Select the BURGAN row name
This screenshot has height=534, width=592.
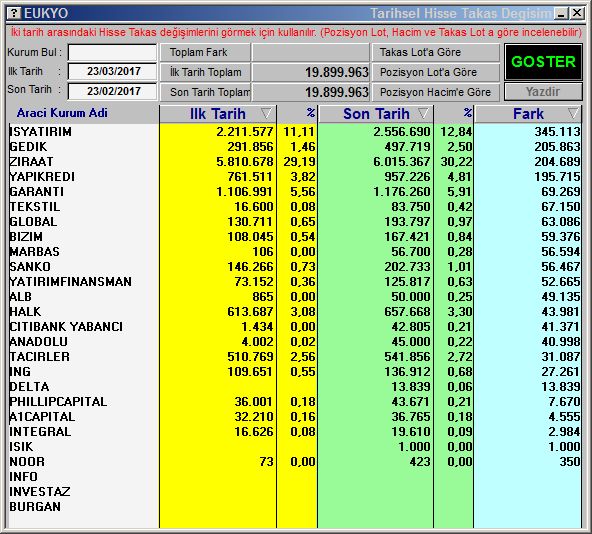[x=35, y=507]
